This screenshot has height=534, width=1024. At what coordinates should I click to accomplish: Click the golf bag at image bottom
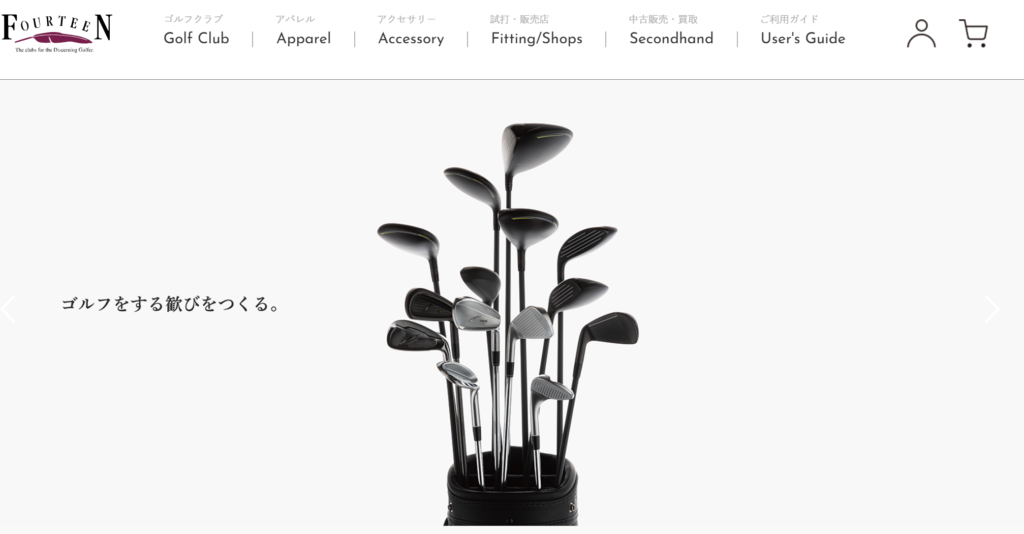coord(511,488)
